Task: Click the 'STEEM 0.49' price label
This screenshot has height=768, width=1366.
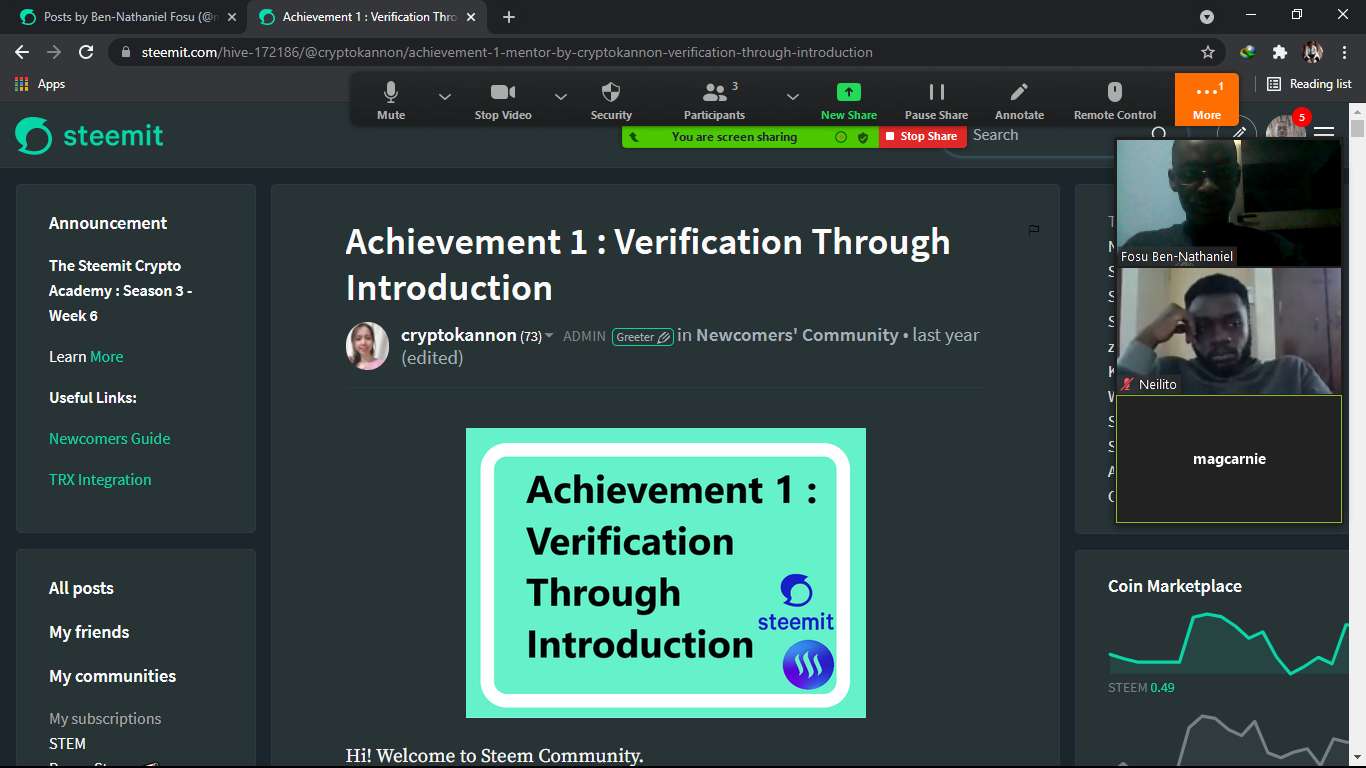Action: 1141,688
